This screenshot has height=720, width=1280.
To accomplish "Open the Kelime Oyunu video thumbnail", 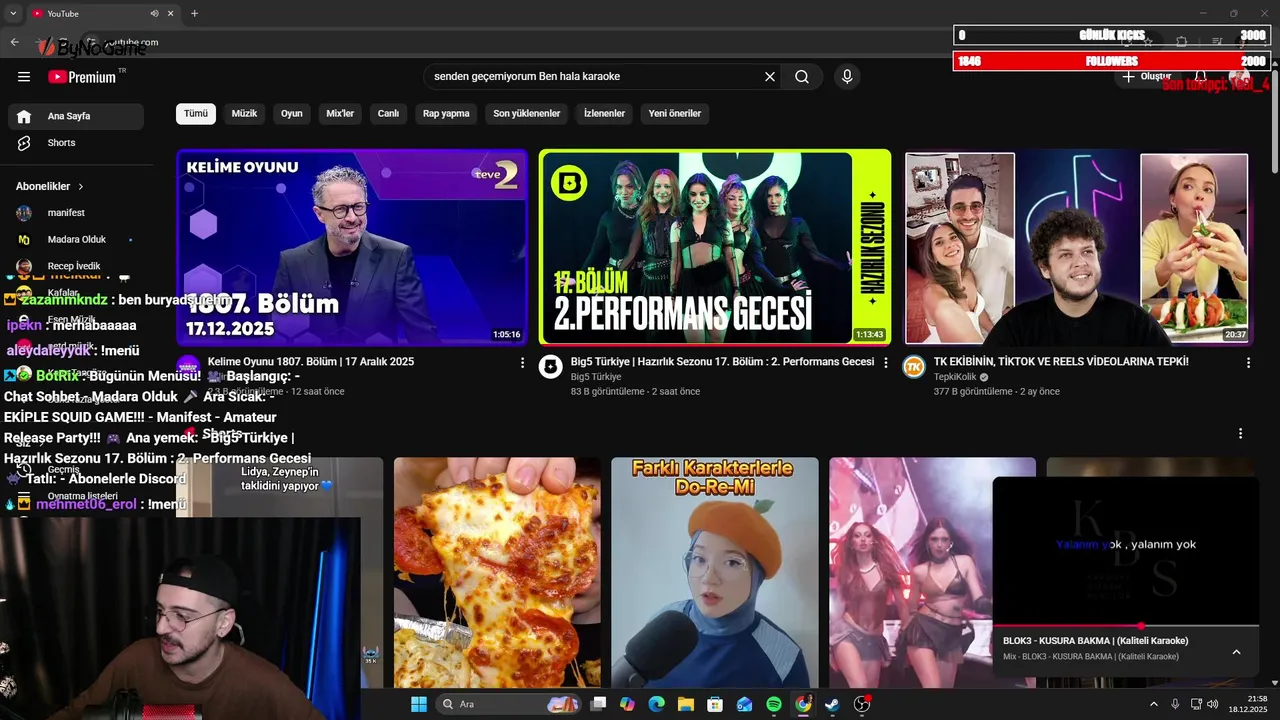I will pyautogui.click(x=352, y=247).
